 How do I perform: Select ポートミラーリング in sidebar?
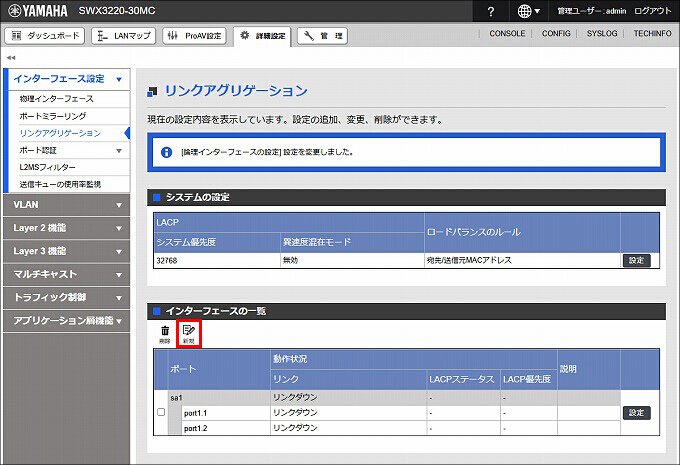[60, 116]
